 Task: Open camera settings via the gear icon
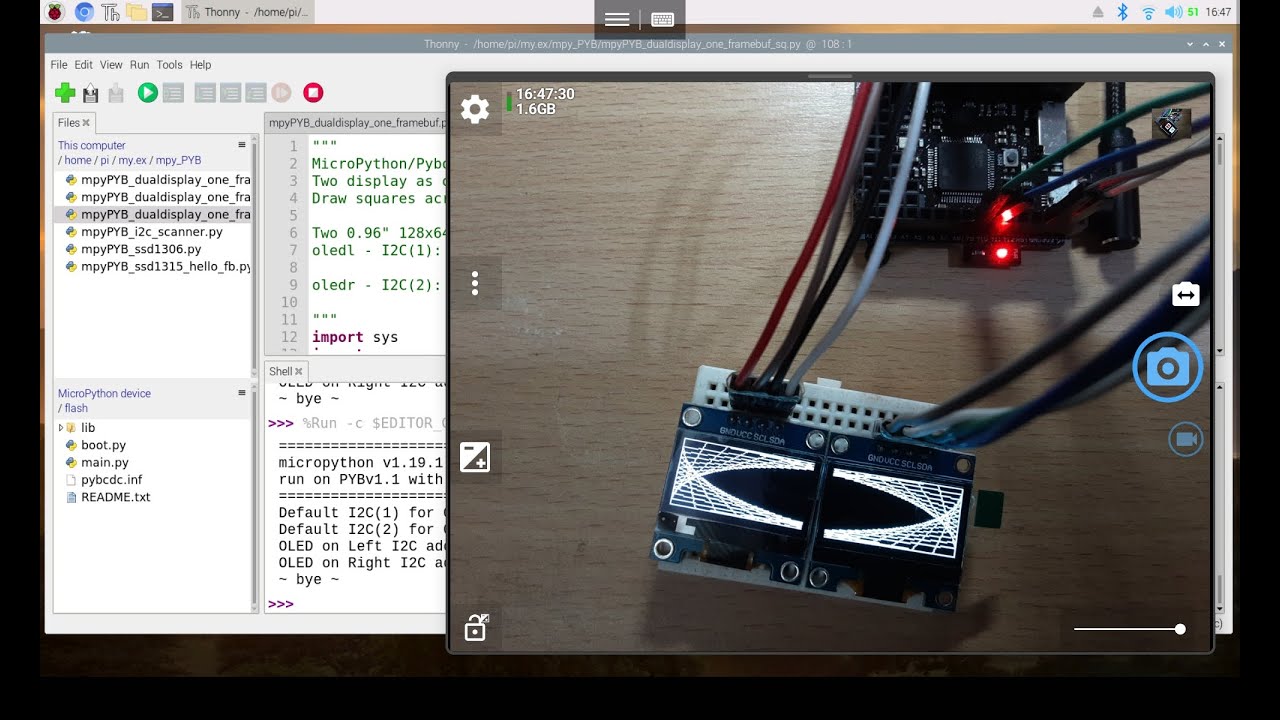click(475, 110)
